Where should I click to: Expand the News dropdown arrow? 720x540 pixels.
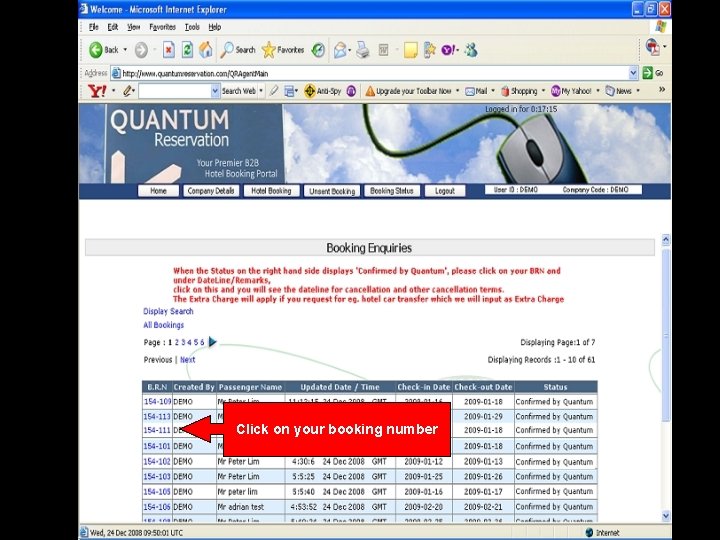click(638, 91)
